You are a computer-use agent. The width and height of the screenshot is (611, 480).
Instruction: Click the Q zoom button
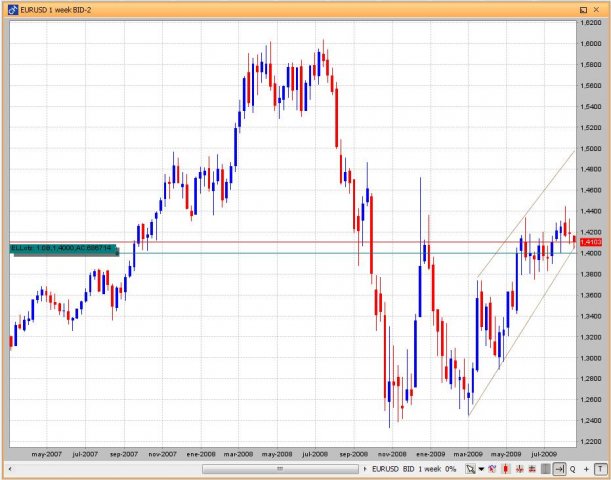click(573, 469)
